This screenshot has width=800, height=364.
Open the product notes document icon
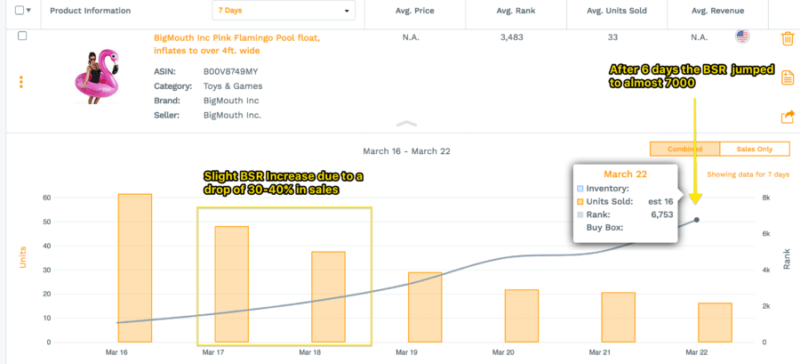[x=788, y=78]
